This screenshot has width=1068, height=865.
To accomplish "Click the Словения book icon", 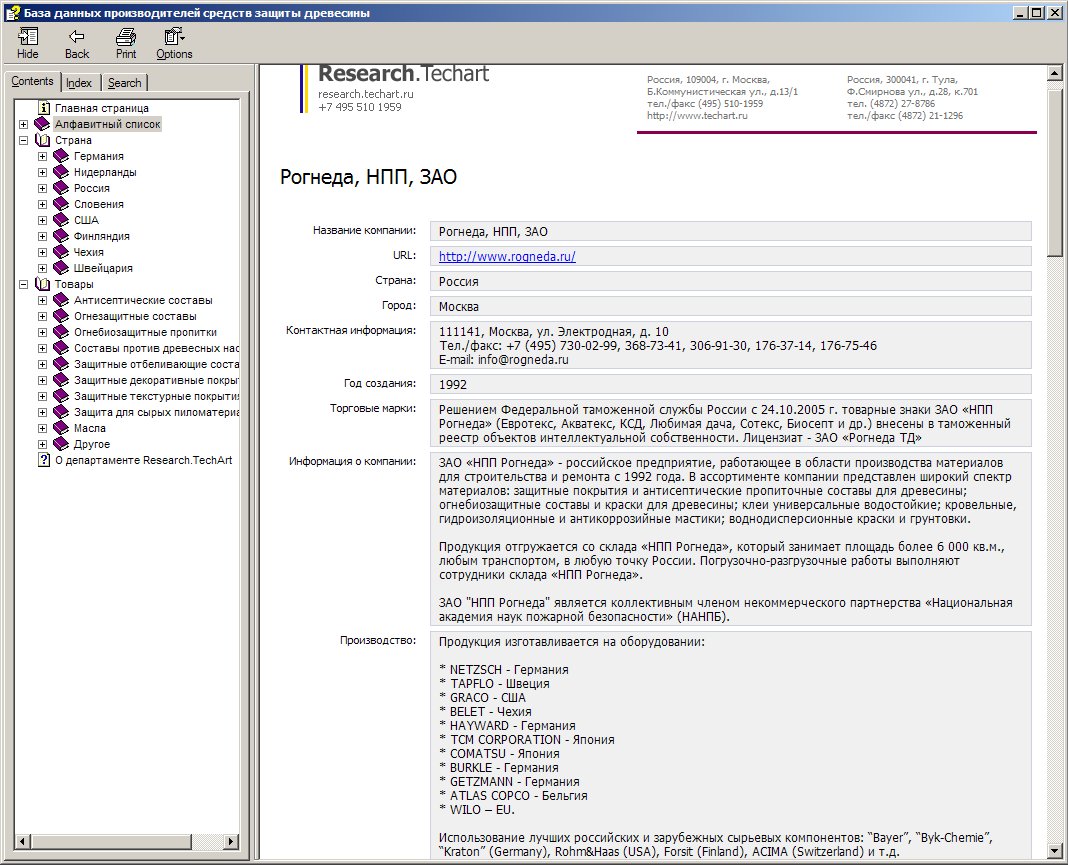I will 61,204.
